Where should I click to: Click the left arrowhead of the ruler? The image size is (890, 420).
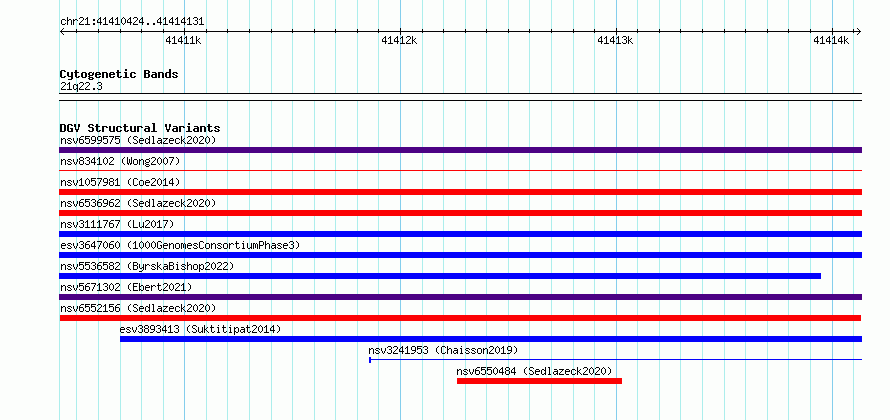62,31
